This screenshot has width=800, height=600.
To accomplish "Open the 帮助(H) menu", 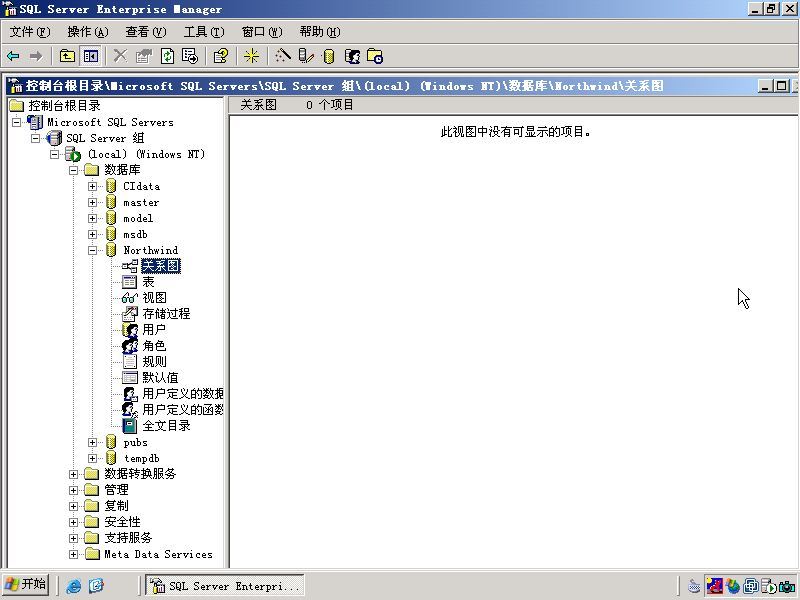I will point(320,32).
